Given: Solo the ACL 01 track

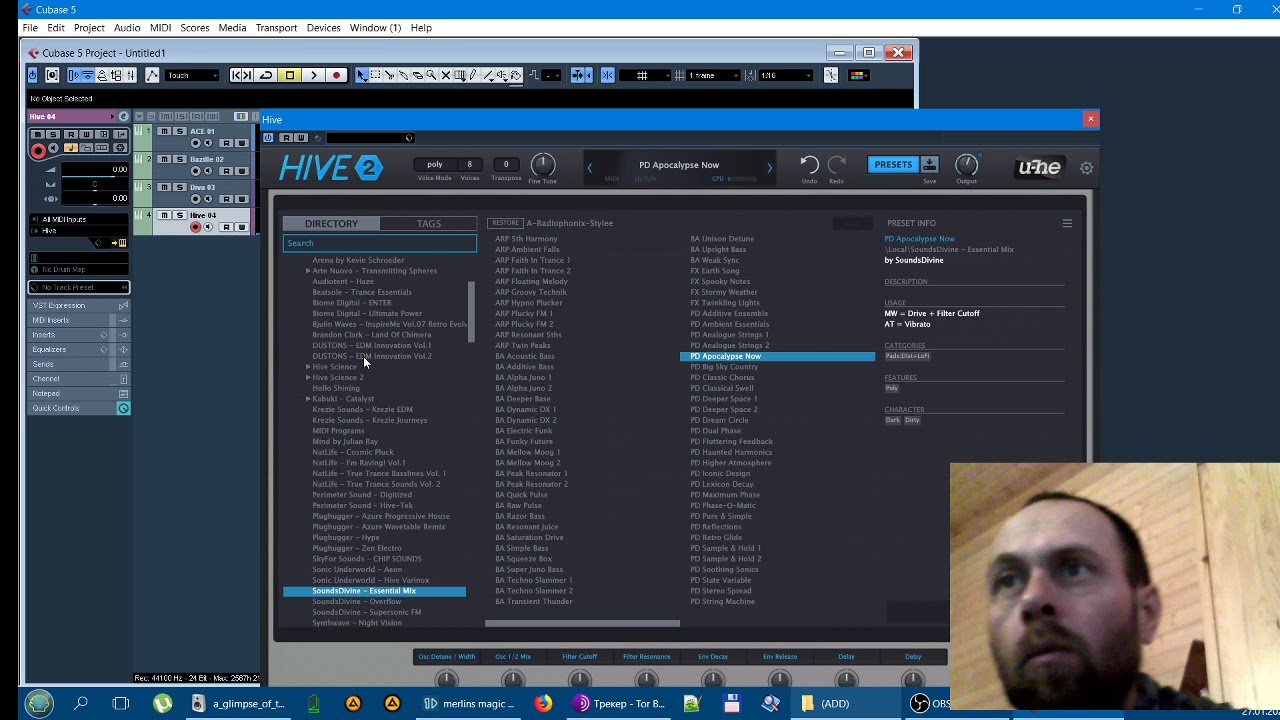Looking at the screenshot, I should (x=179, y=131).
